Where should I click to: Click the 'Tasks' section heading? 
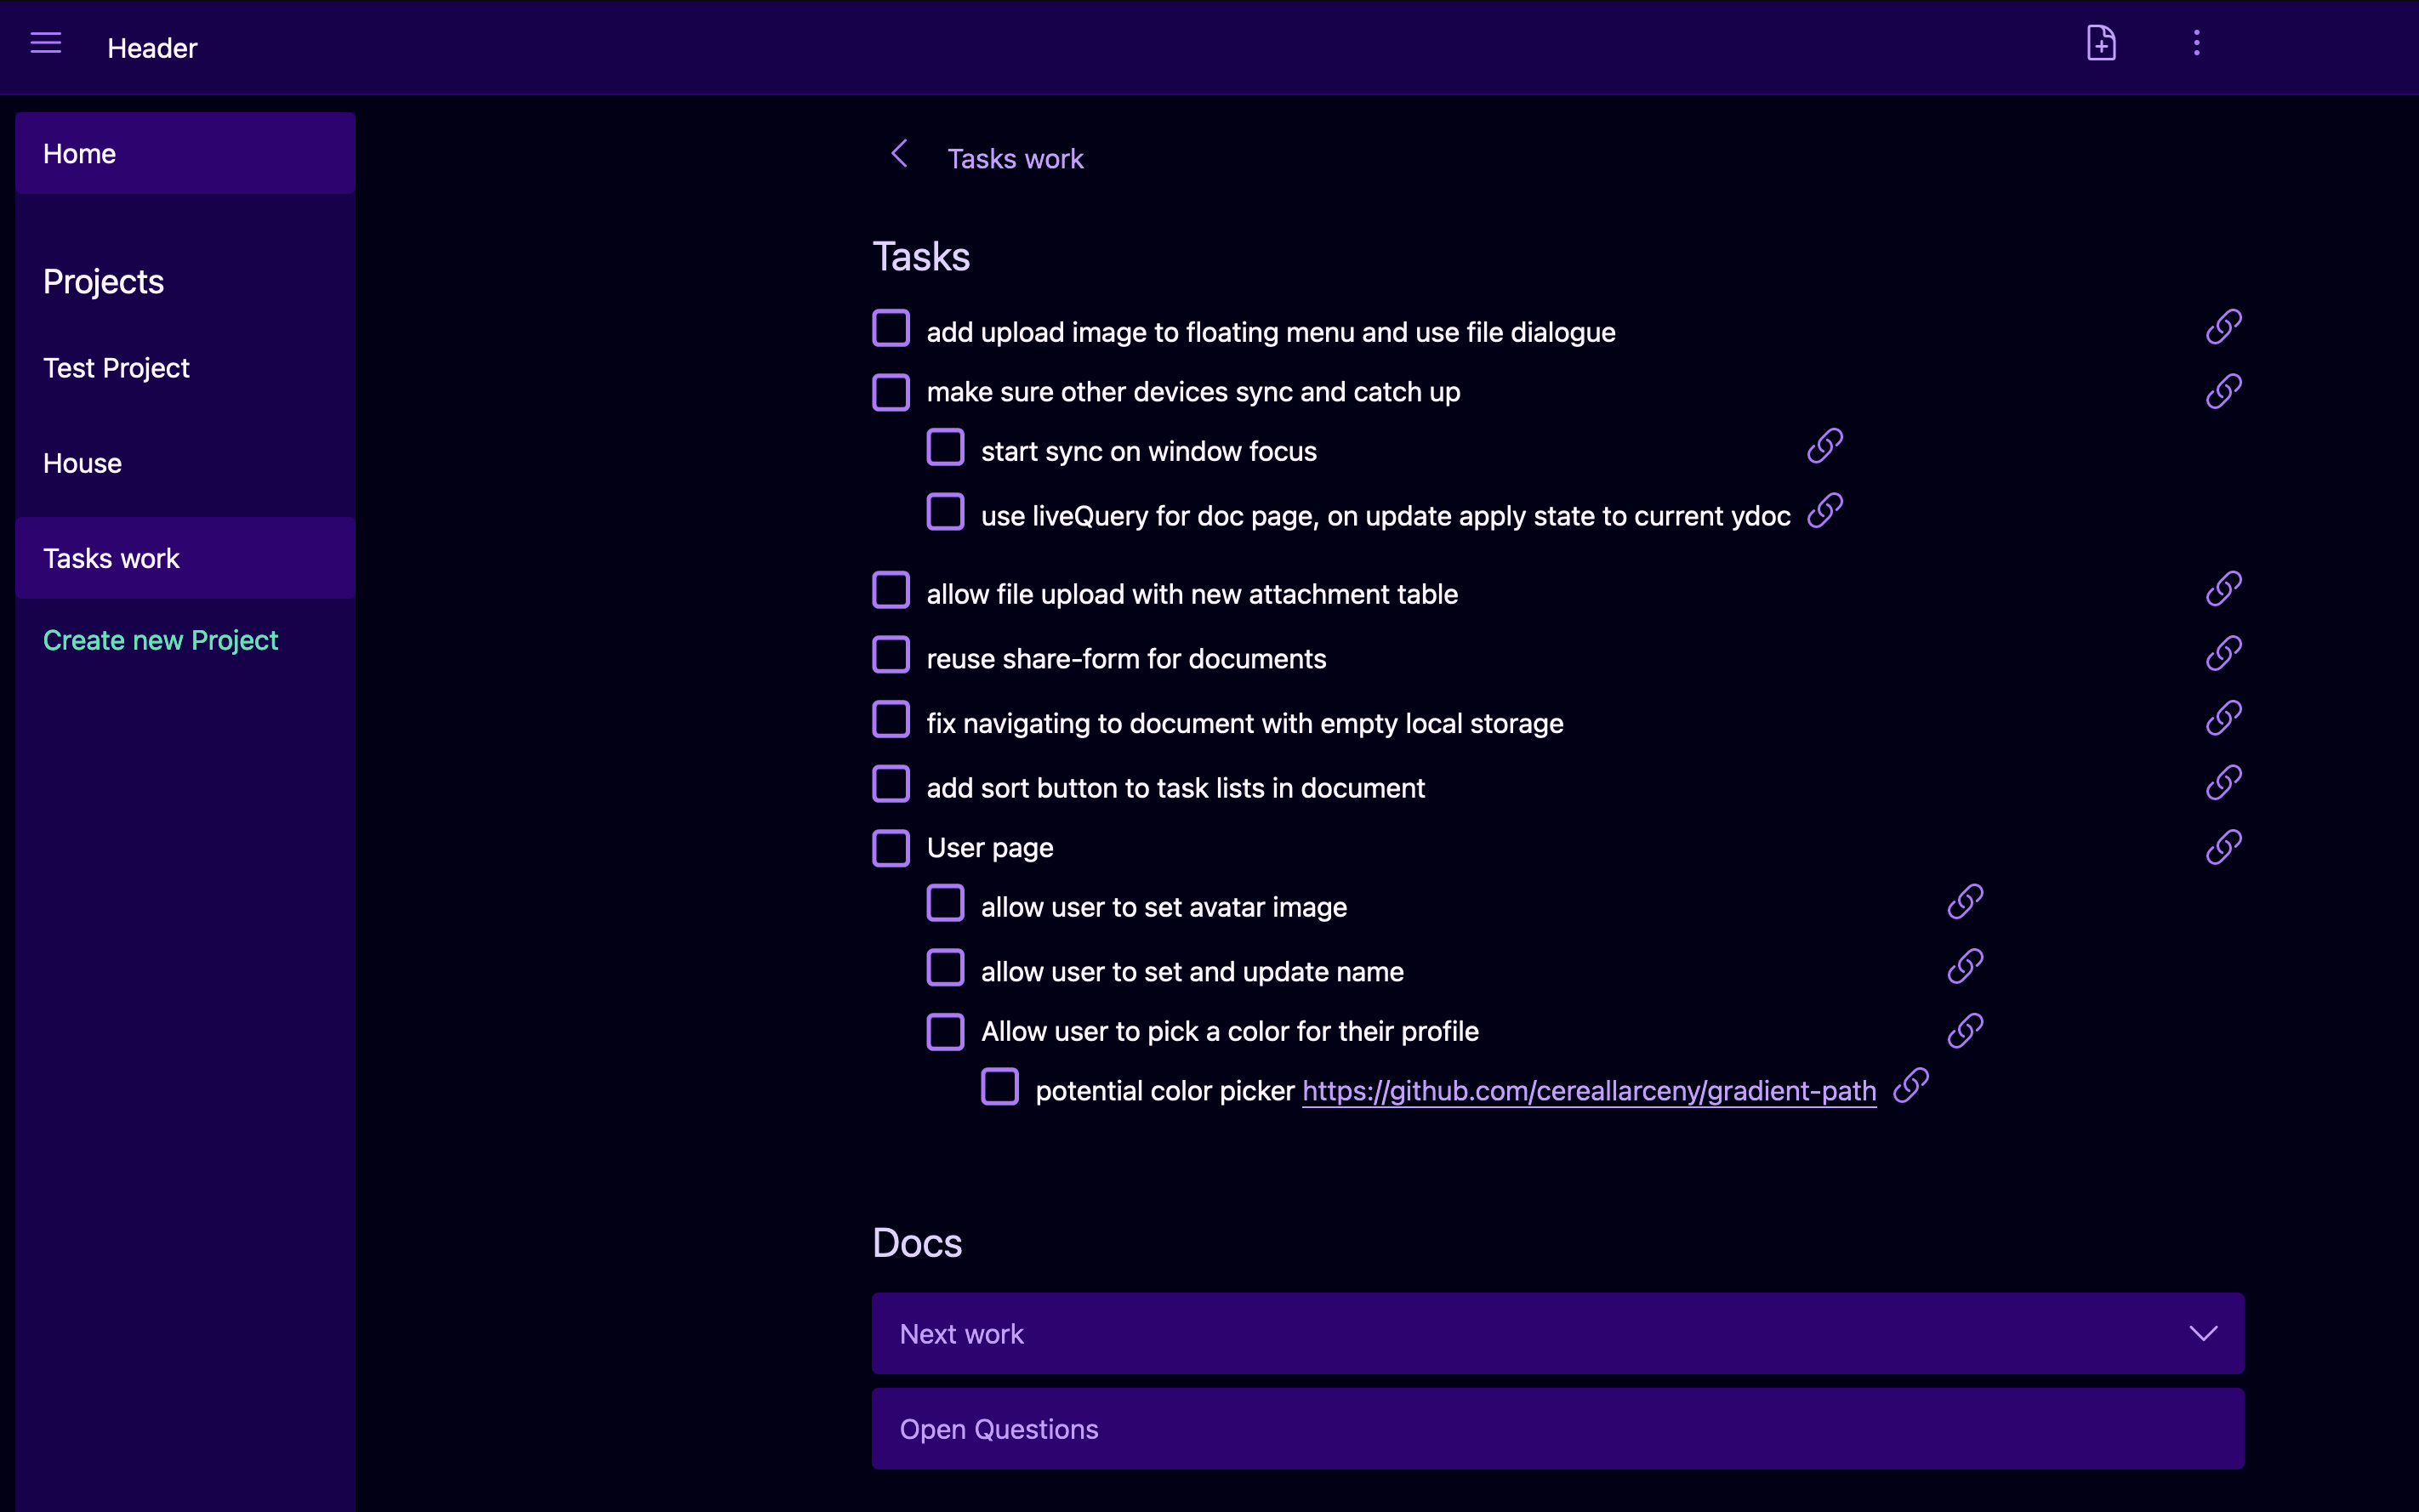click(921, 257)
